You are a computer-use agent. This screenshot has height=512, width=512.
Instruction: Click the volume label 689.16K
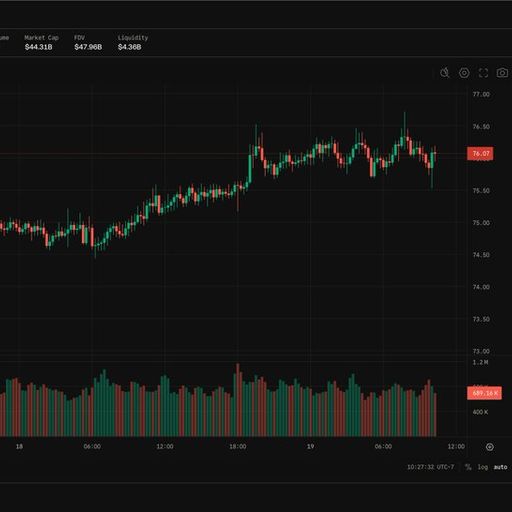[484, 393]
